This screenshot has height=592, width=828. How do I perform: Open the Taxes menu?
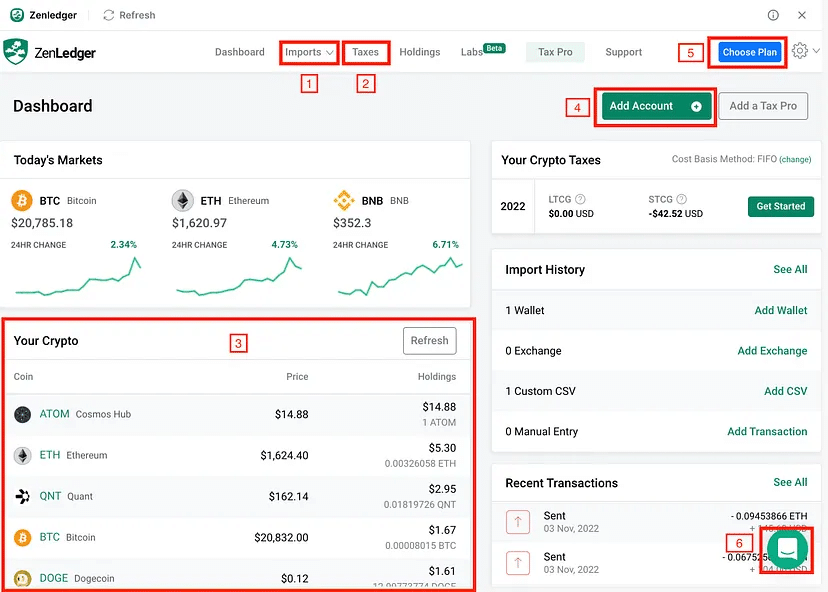pyautogui.click(x=365, y=52)
